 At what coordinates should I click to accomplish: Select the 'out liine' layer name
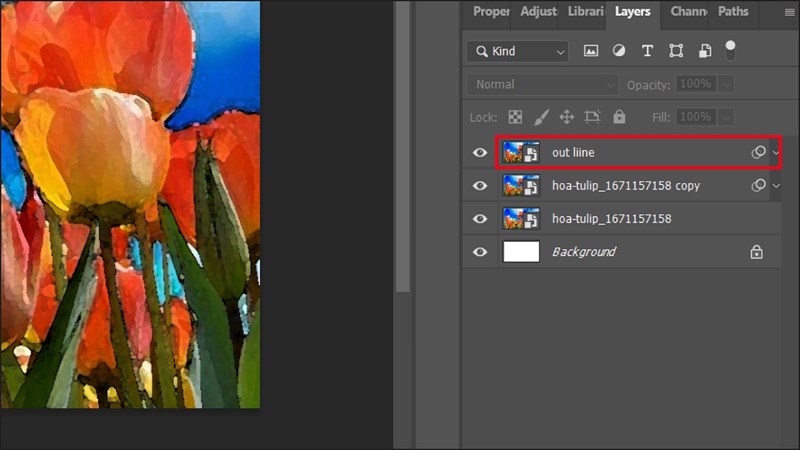[573, 153]
